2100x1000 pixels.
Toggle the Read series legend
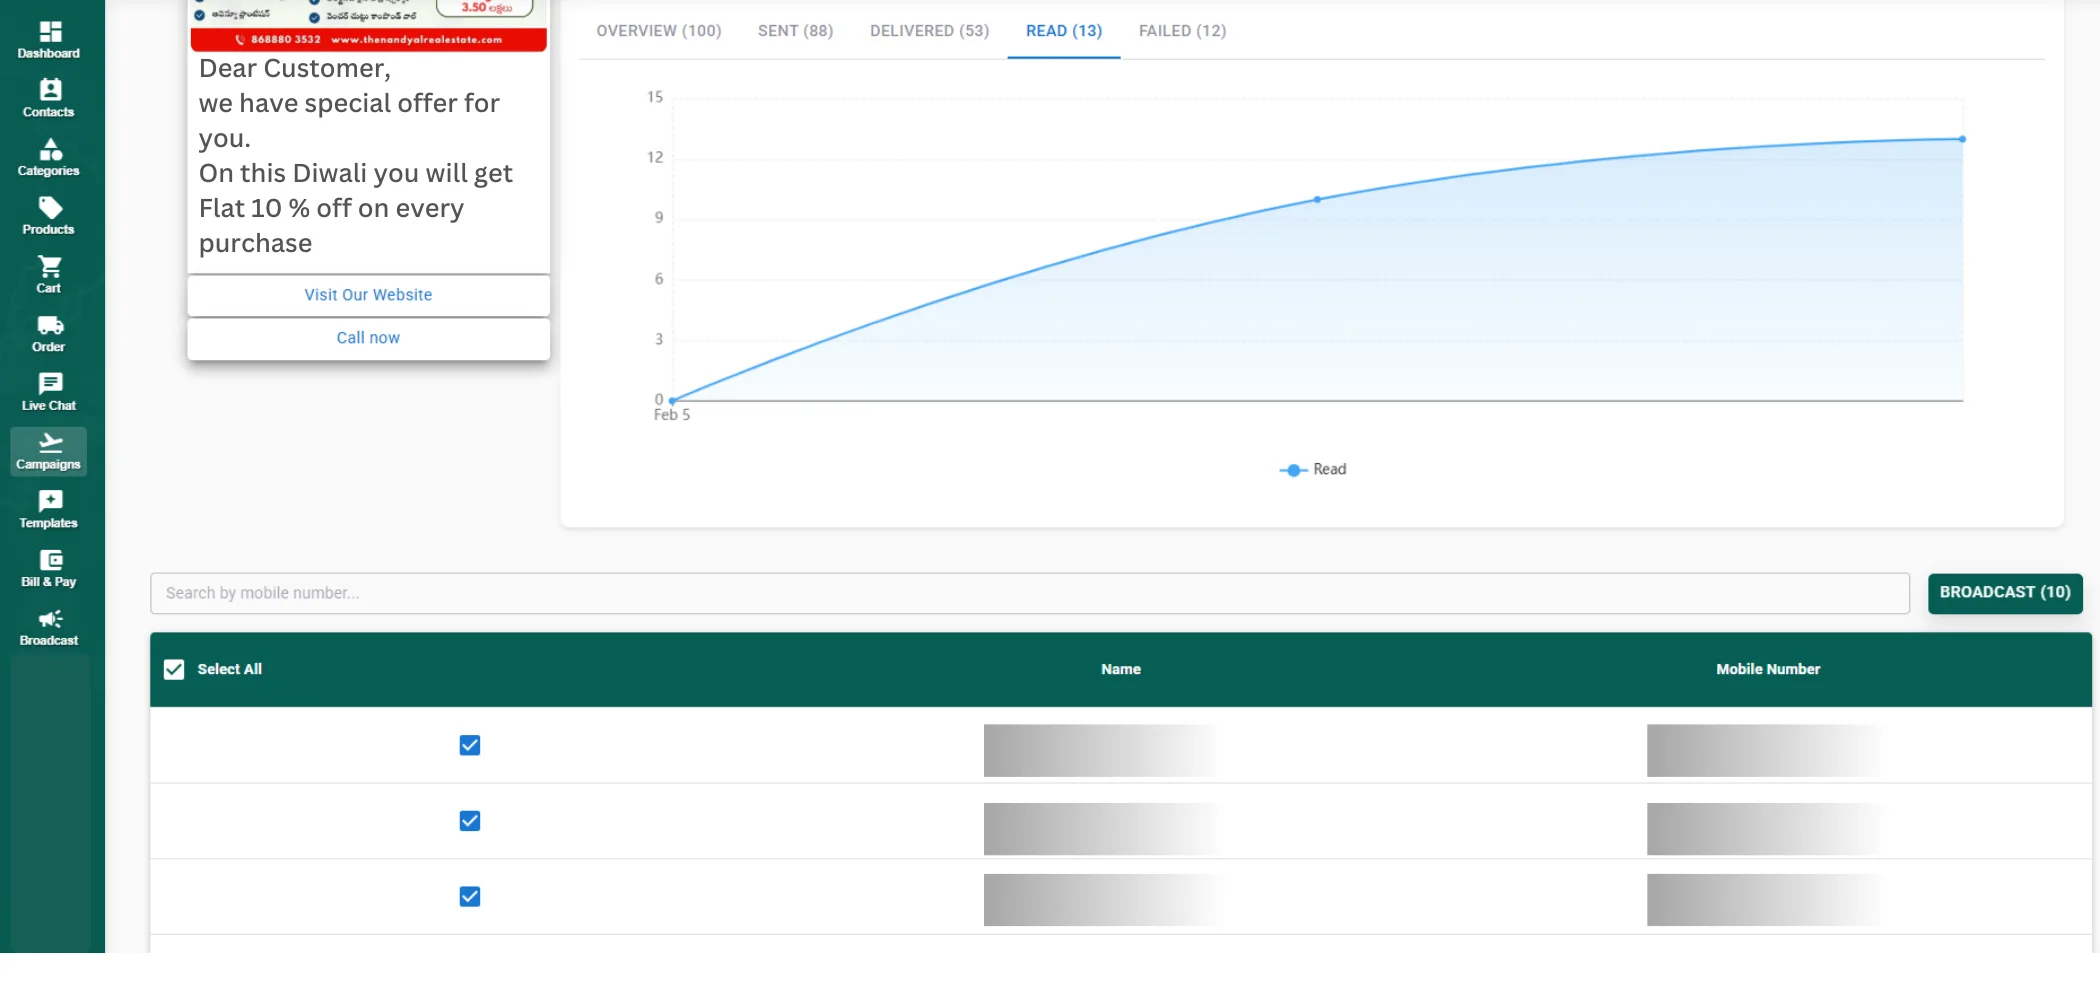(x=1313, y=470)
